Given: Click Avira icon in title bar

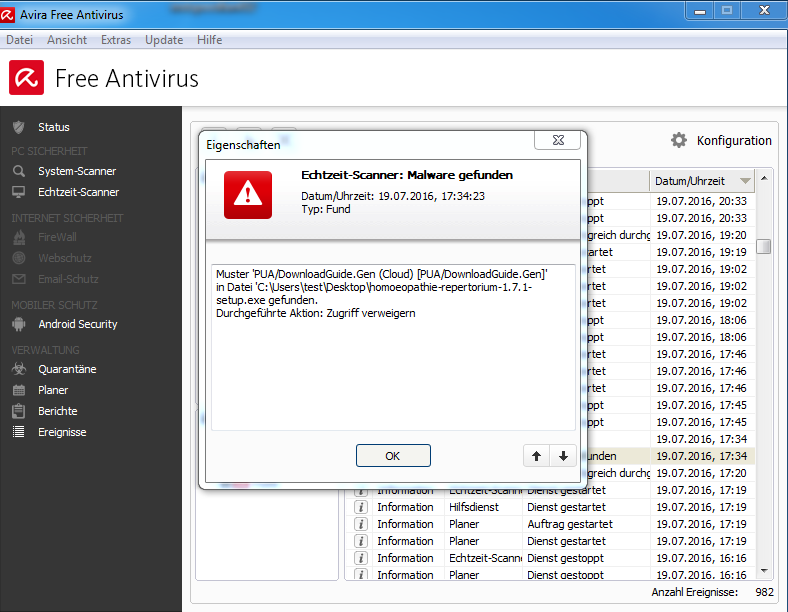Looking at the screenshot, I should pos(7,15).
